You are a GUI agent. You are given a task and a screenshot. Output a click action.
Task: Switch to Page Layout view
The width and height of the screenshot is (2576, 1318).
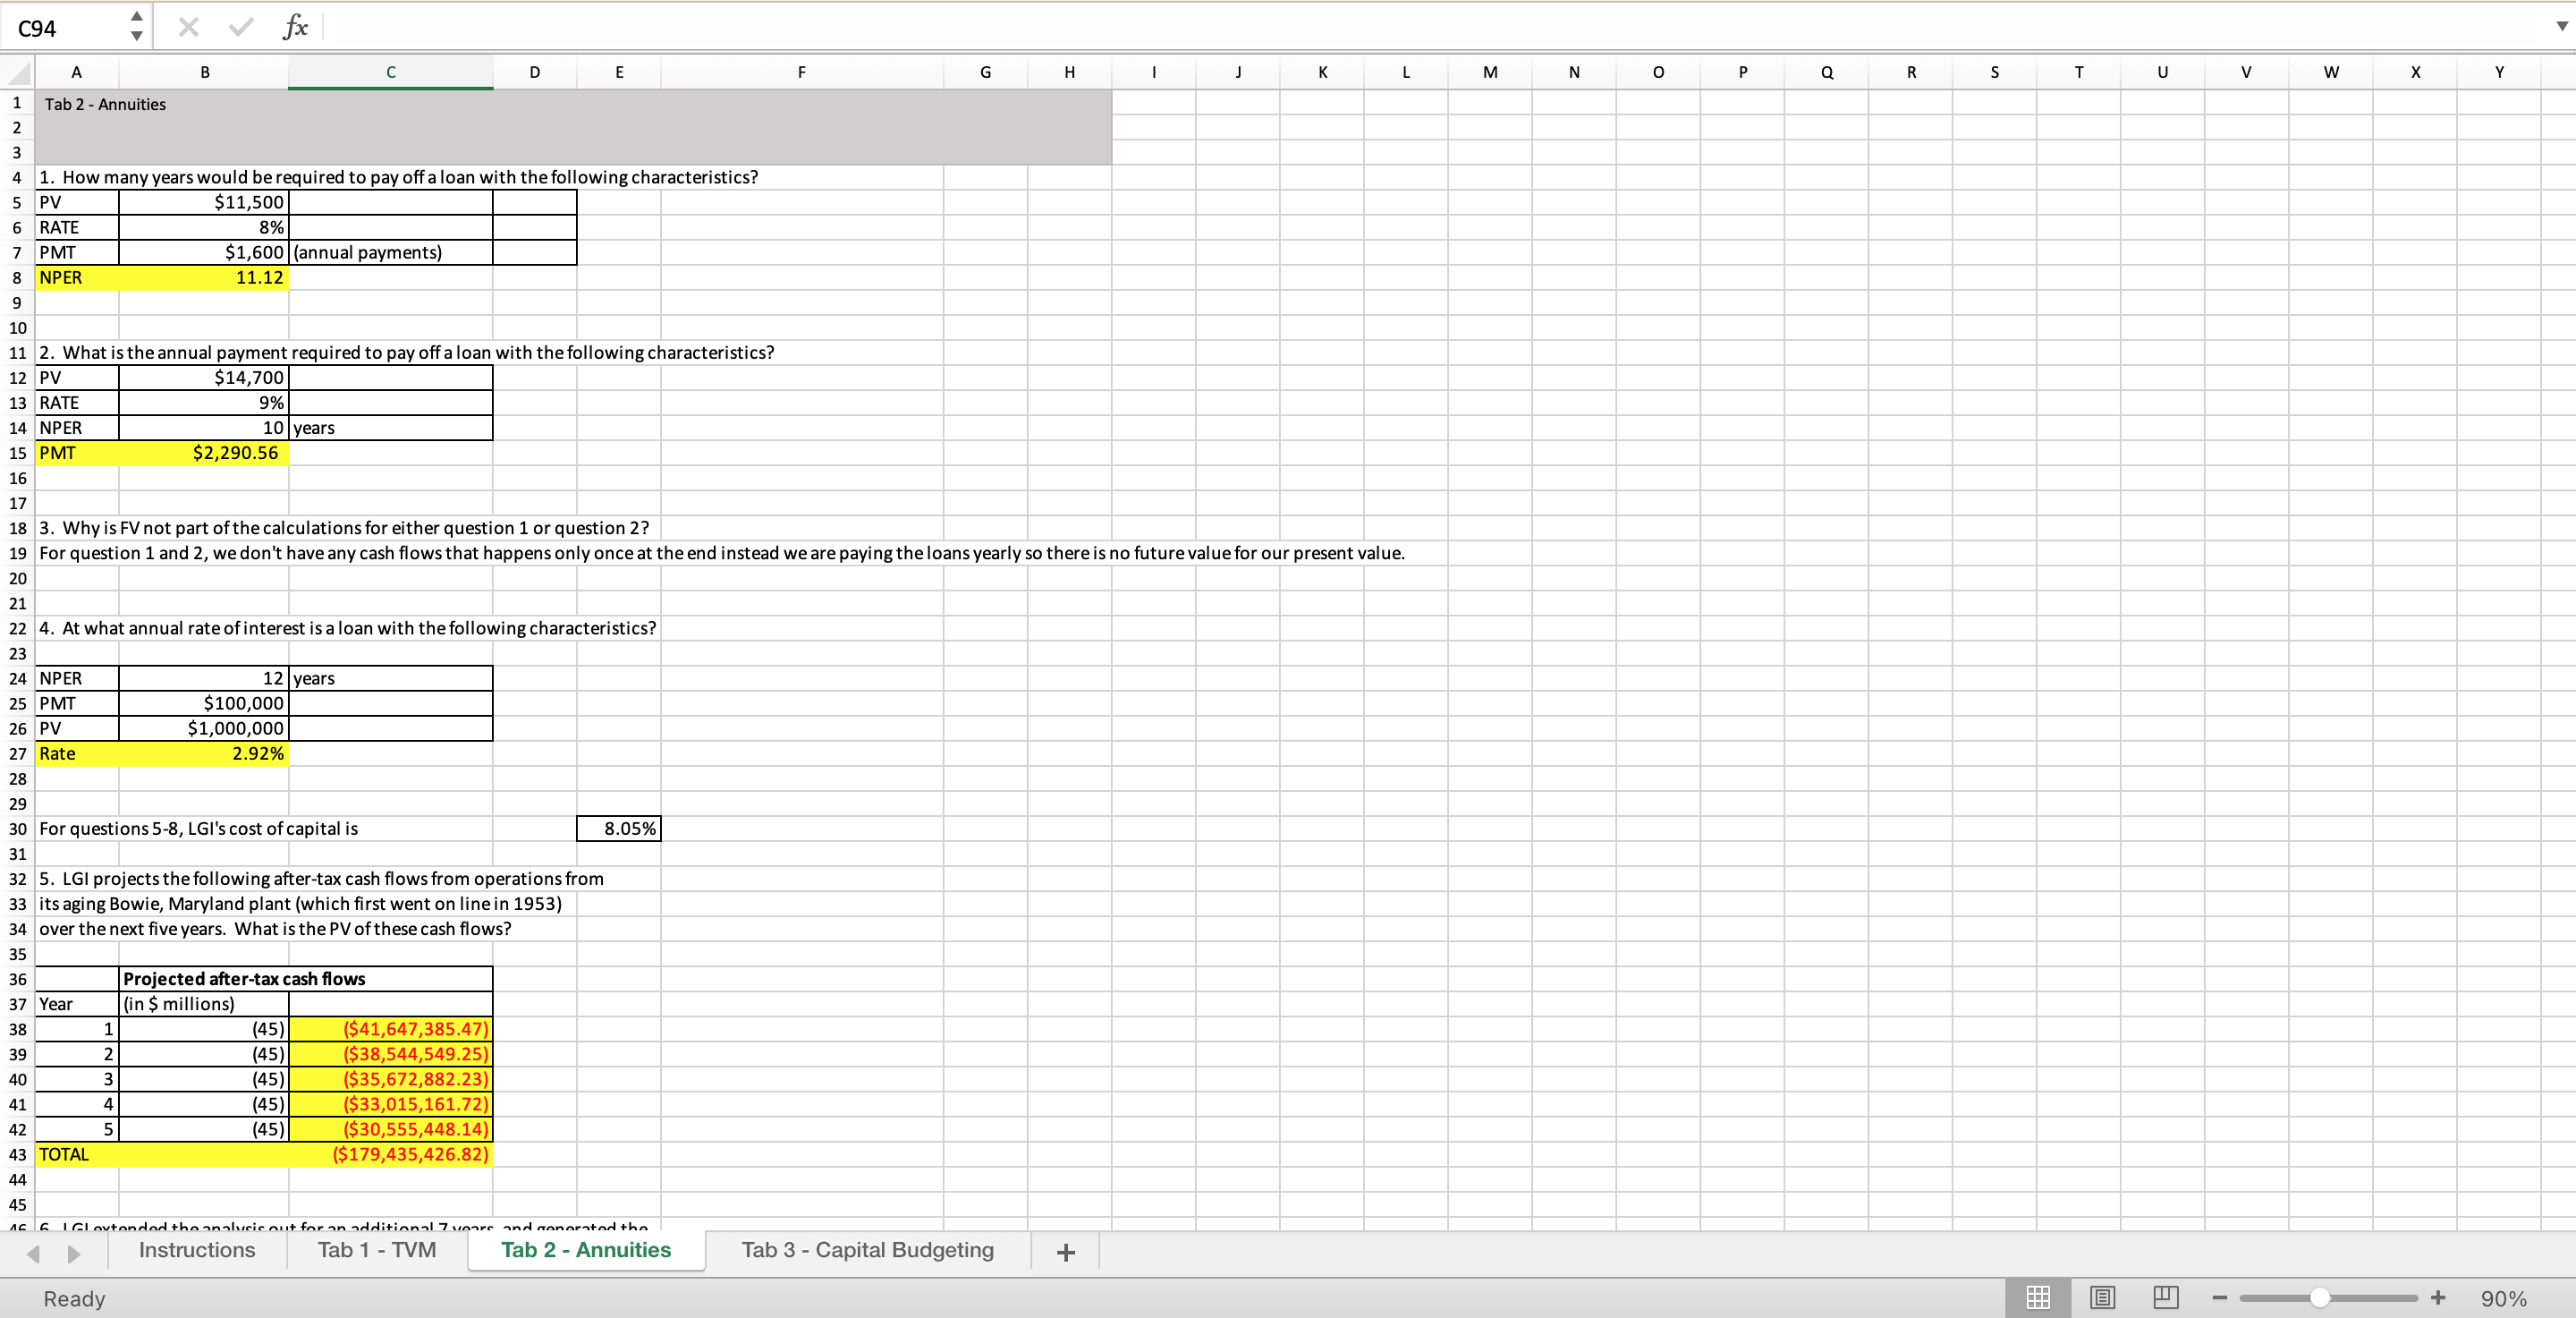tap(2102, 1297)
